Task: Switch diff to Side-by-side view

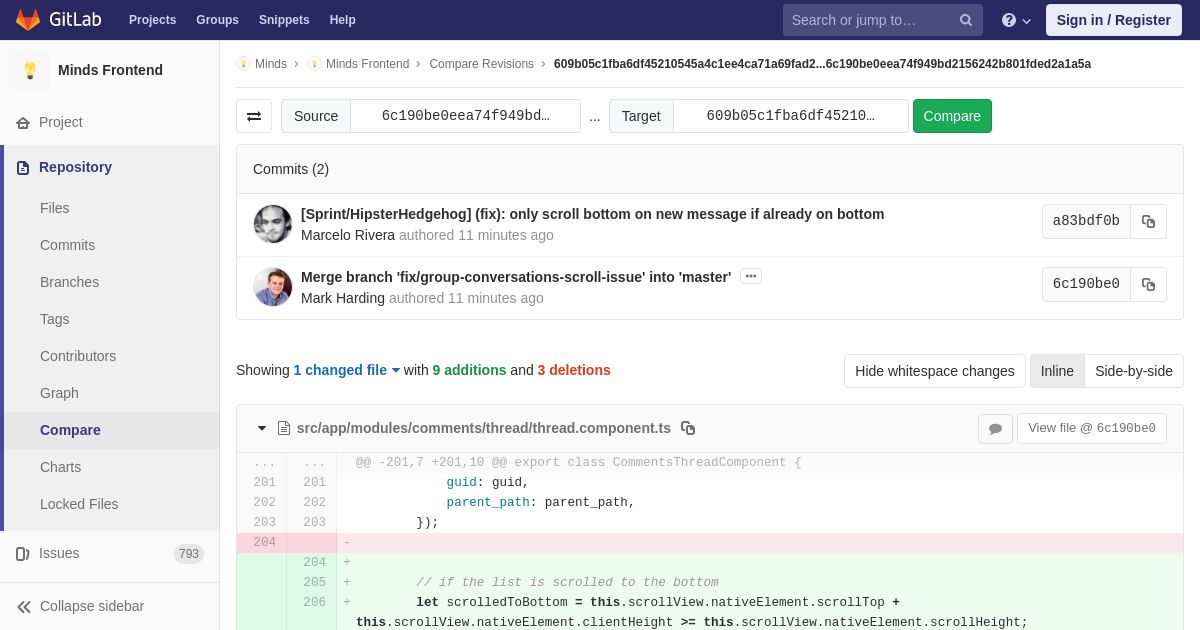Action: pyautogui.click(x=1133, y=371)
